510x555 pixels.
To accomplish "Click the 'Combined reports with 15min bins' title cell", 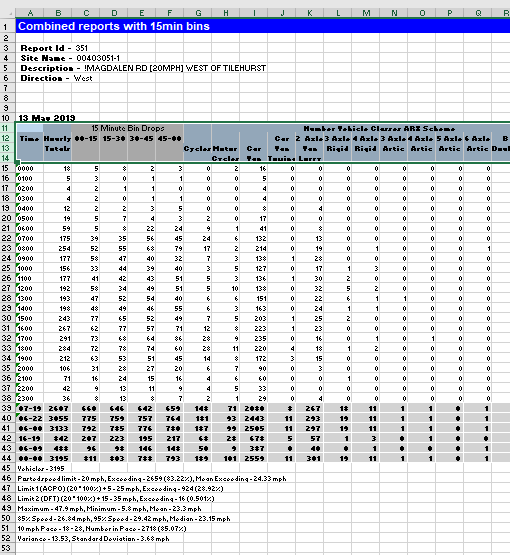I will (x=114, y=26).
